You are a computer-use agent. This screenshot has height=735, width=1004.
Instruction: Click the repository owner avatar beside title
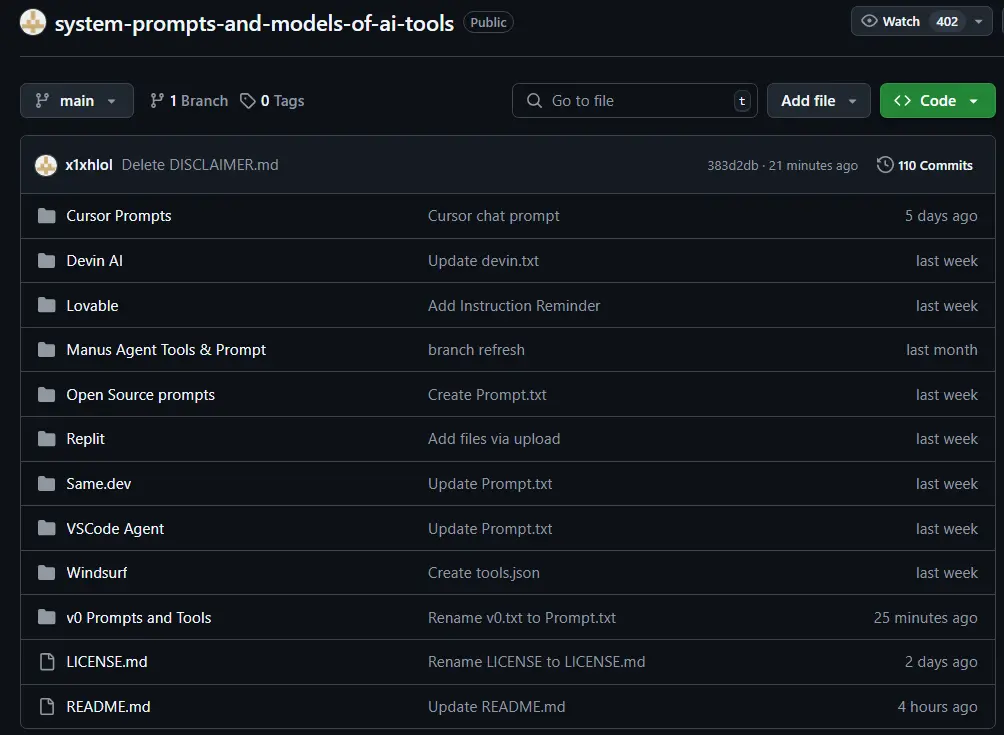coord(33,22)
